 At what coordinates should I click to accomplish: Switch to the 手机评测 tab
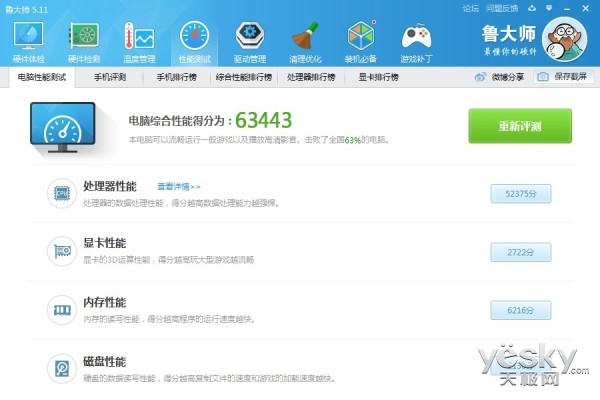coord(110,77)
